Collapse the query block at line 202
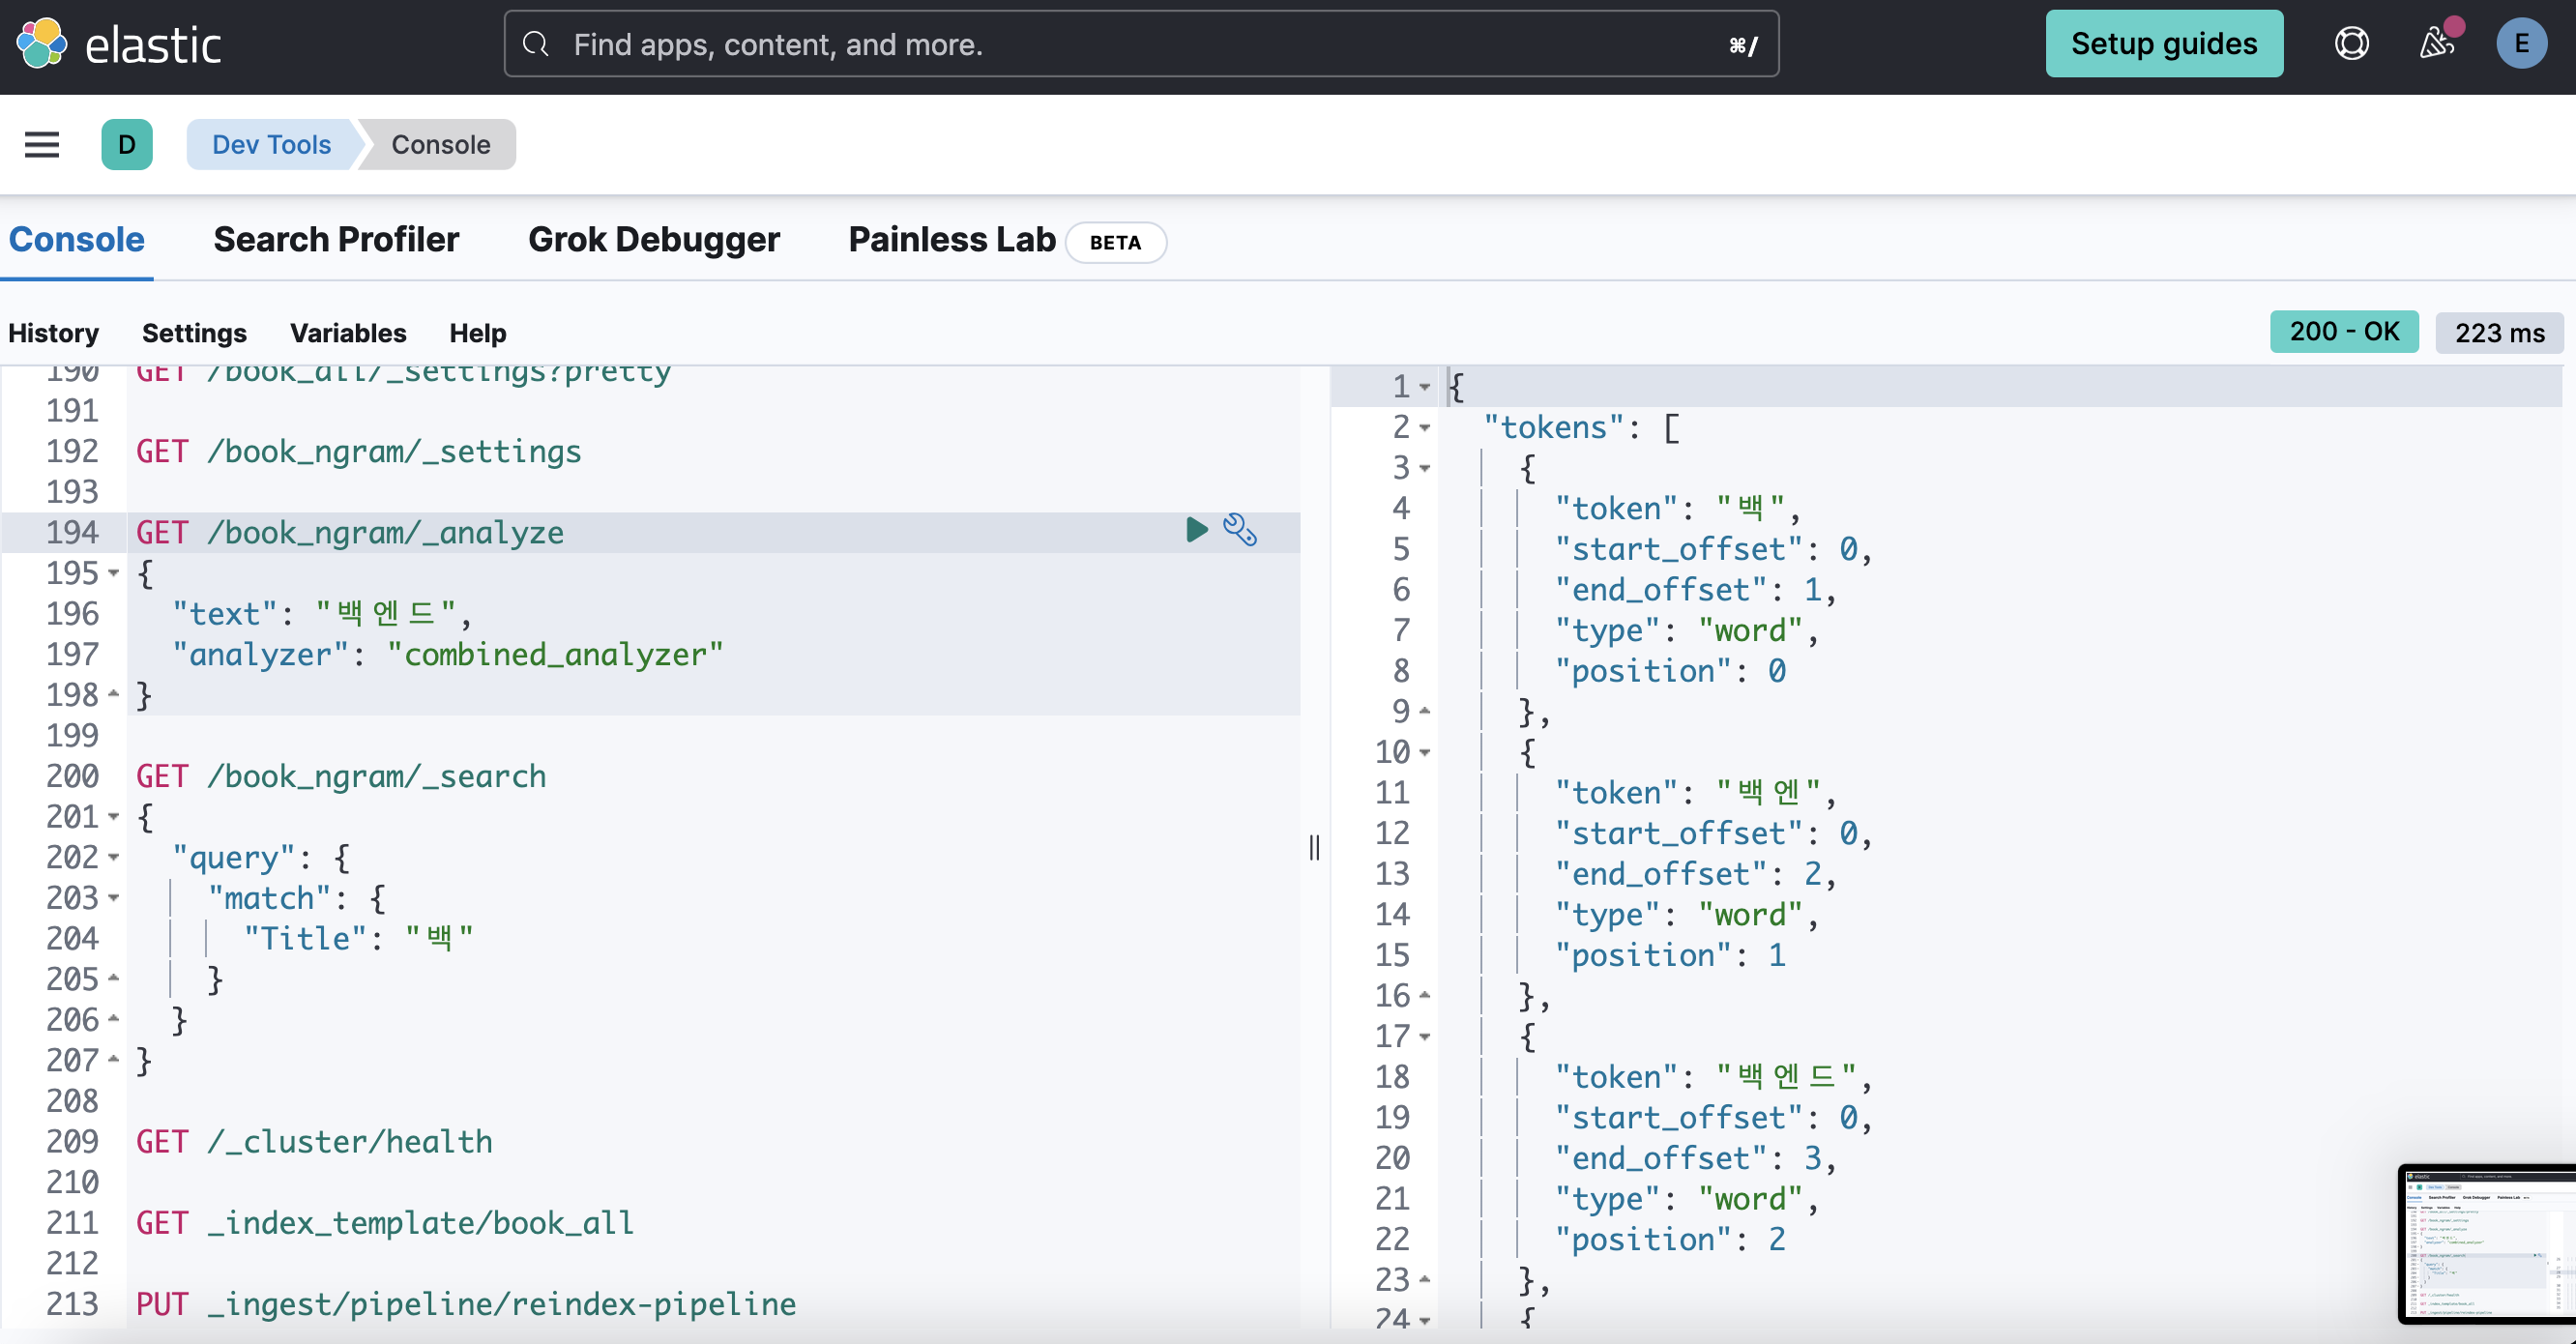The height and width of the screenshot is (1344, 2576). [114, 858]
